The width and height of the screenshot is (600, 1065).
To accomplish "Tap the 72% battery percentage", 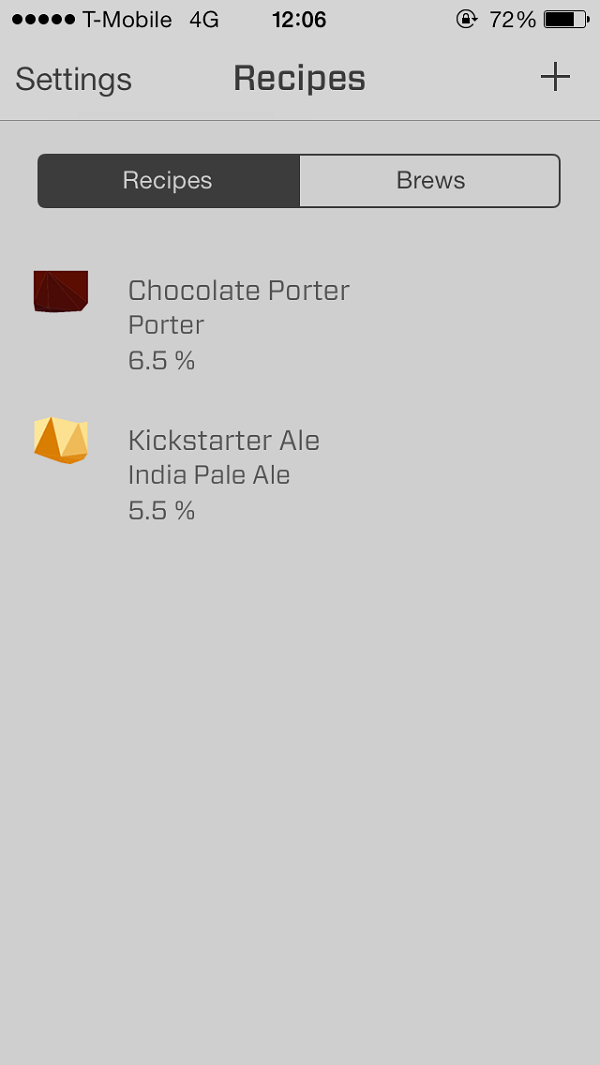I will (x=513, y=19).
